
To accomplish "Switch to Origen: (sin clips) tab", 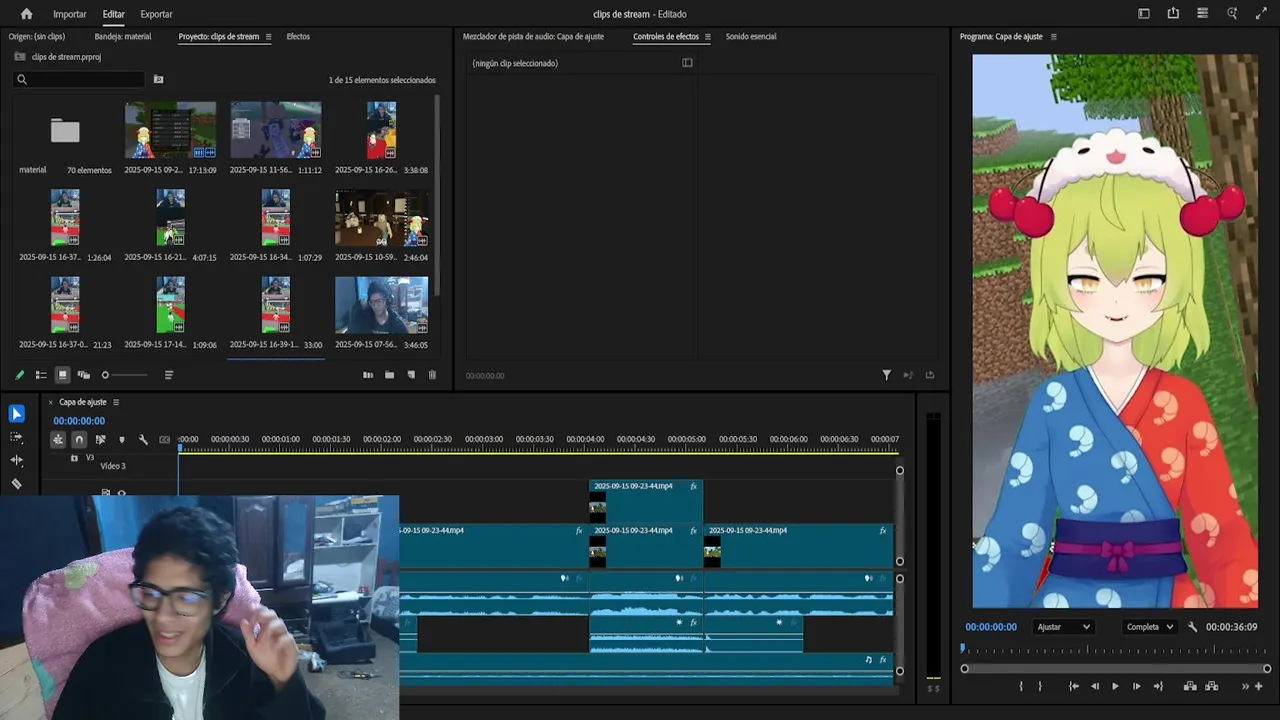I will click(37, 37).
